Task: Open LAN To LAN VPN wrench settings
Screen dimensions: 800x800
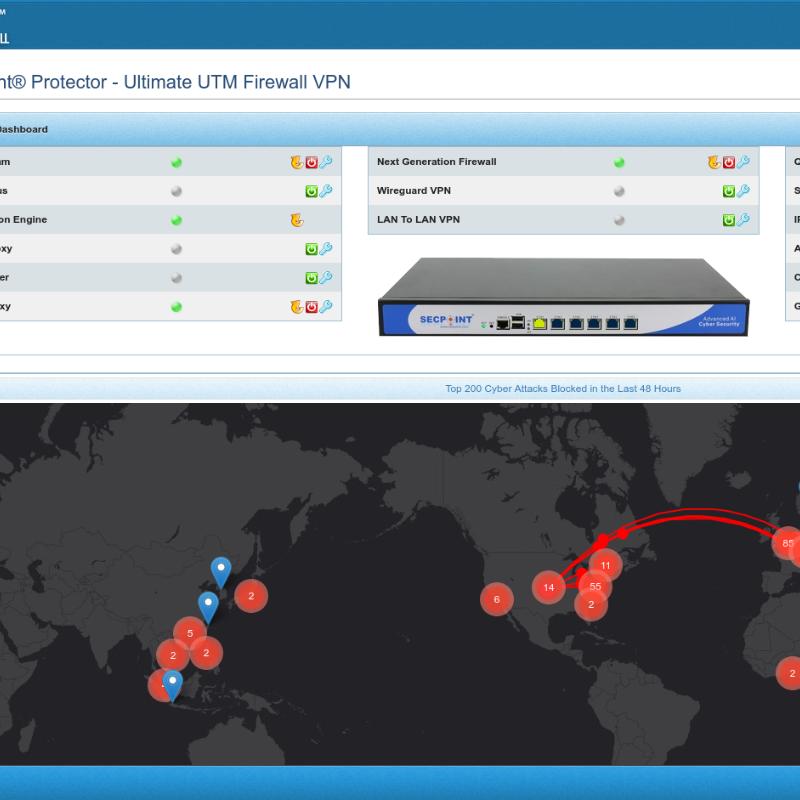Action: 743,219
